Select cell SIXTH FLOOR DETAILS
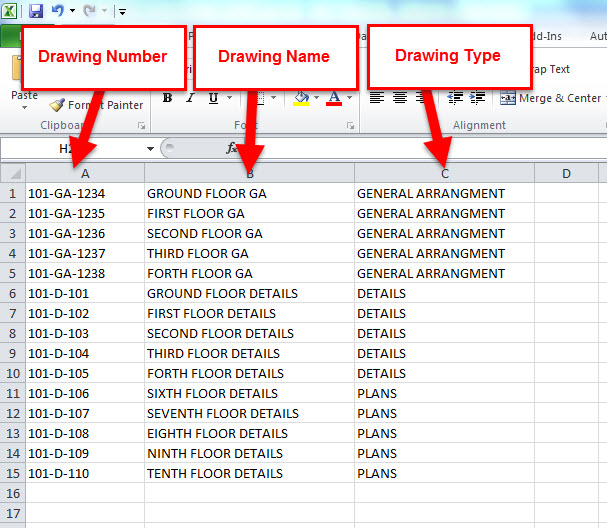Viewport: 607px width, 528px height. click(x=250, y=393)
